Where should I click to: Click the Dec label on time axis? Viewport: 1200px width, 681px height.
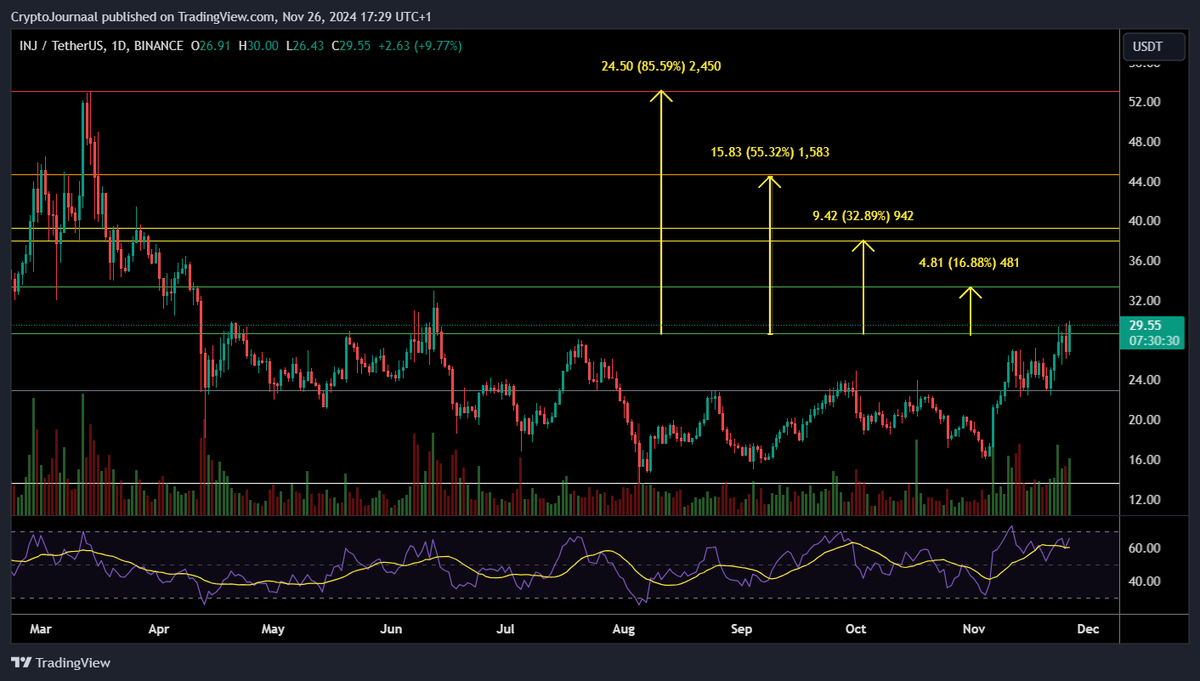click(x=1088, y=630)
